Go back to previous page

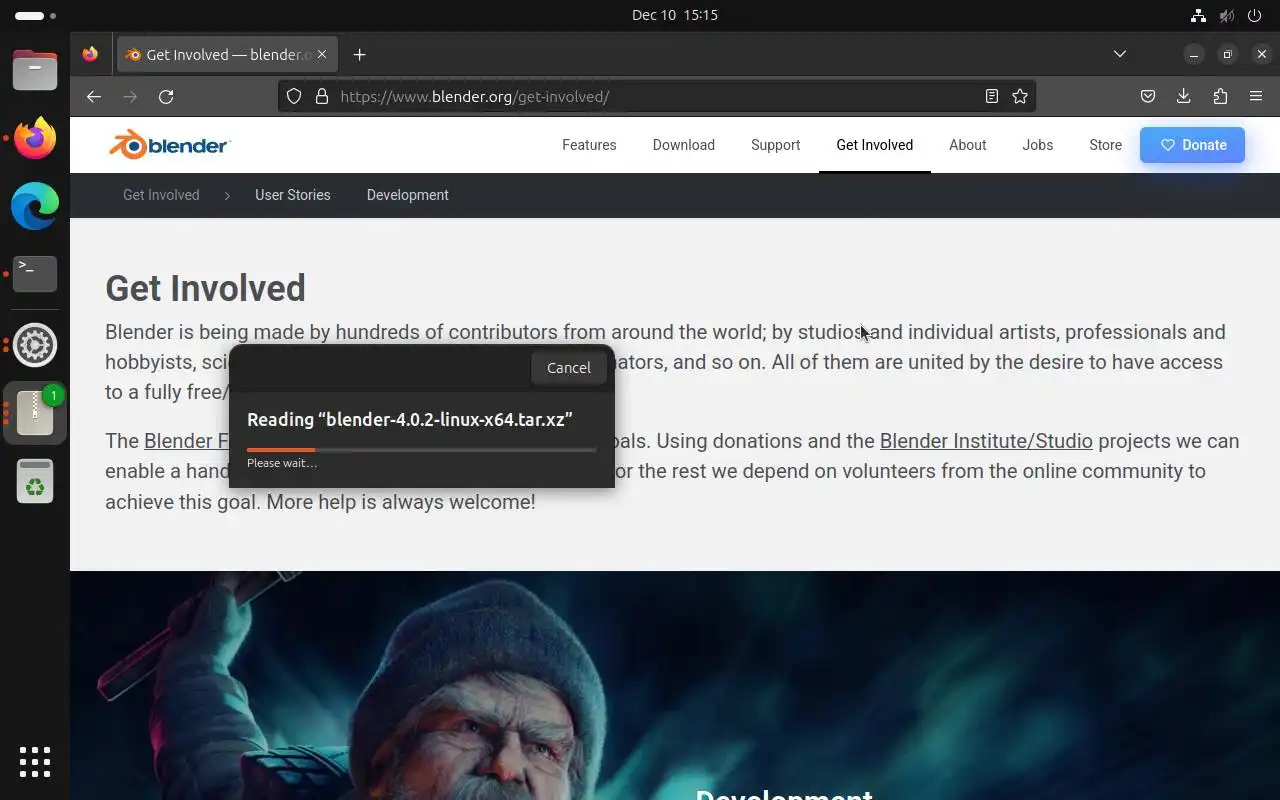94,96
